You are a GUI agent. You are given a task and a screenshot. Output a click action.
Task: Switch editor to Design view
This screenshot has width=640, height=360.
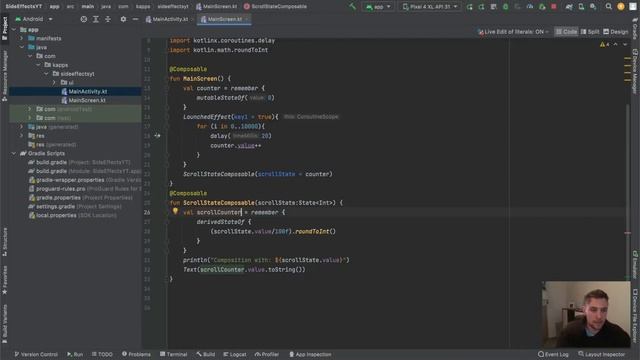coord(616,32)
